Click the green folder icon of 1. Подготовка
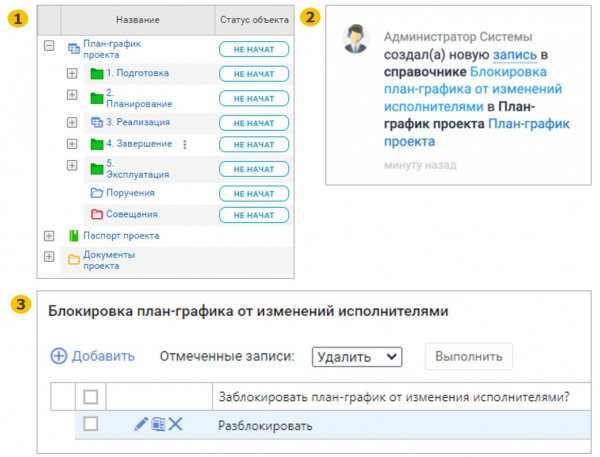Screen dimensions: 600x457 [97, 74]
